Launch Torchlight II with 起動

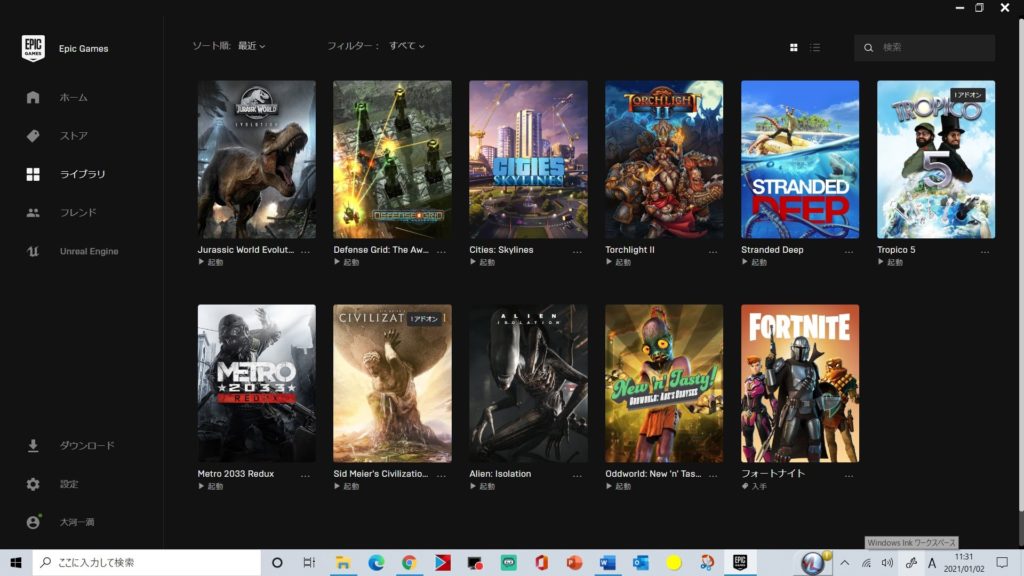pos(618,263)
